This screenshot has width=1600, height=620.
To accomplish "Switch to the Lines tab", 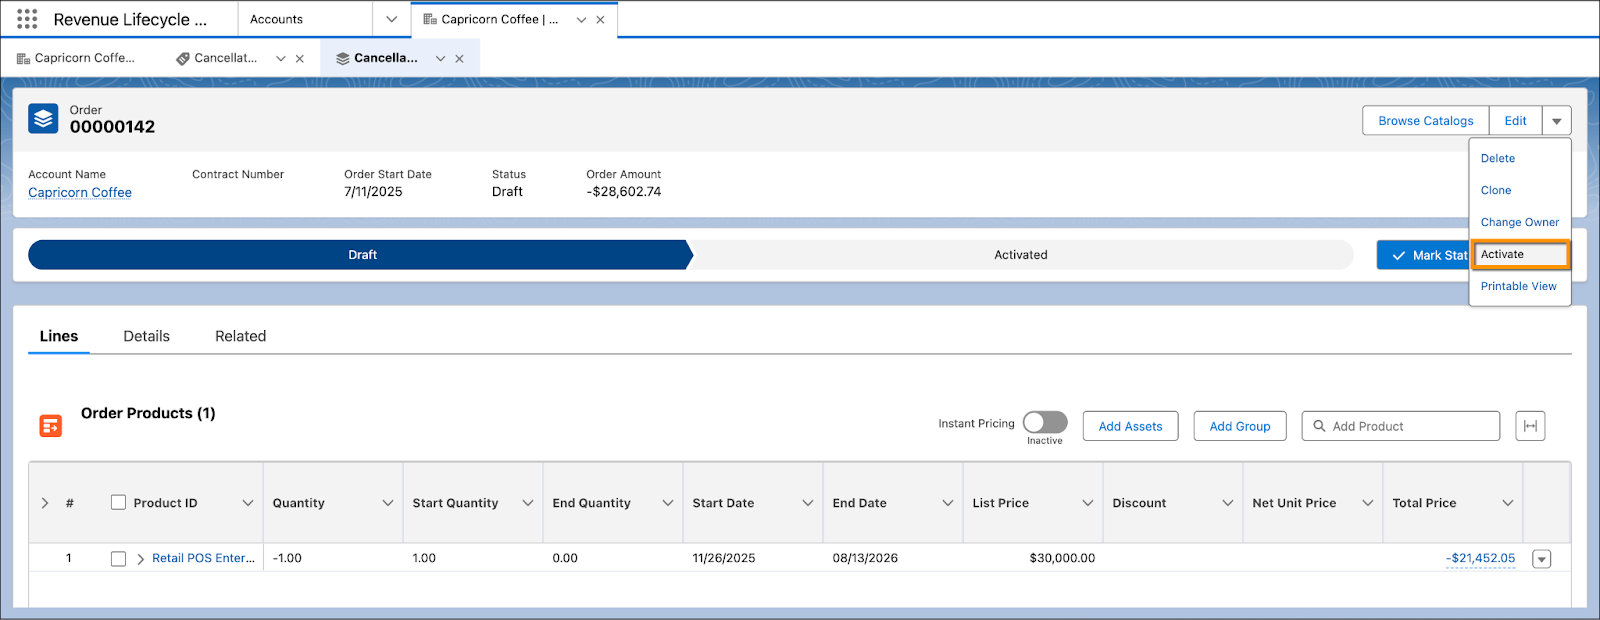I will (59, 336).
